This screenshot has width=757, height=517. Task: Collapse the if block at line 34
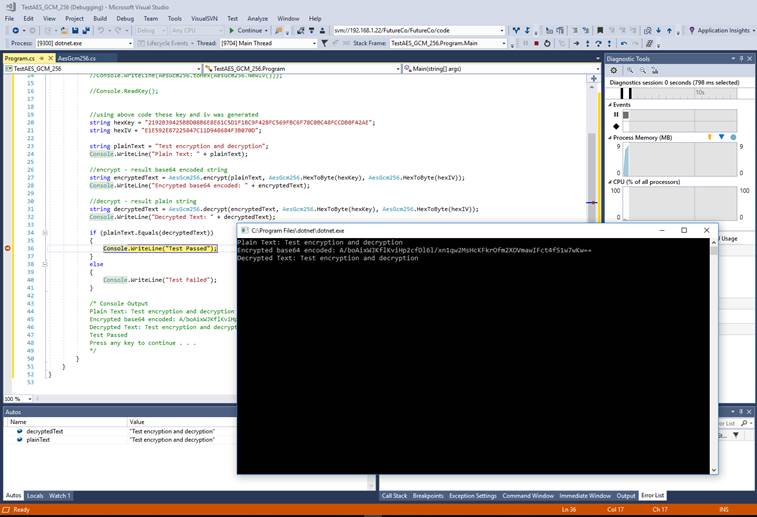point(44,233)
